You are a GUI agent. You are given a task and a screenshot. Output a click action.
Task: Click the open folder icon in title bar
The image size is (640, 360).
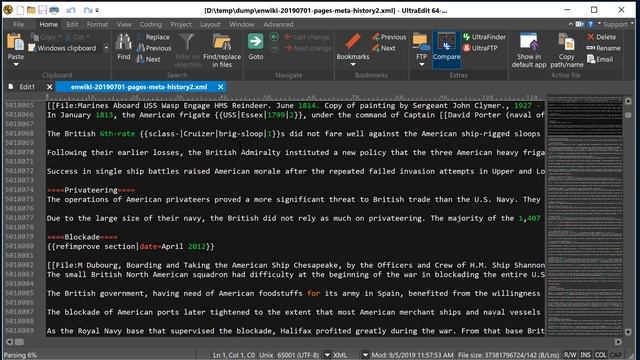click(31, 10)
